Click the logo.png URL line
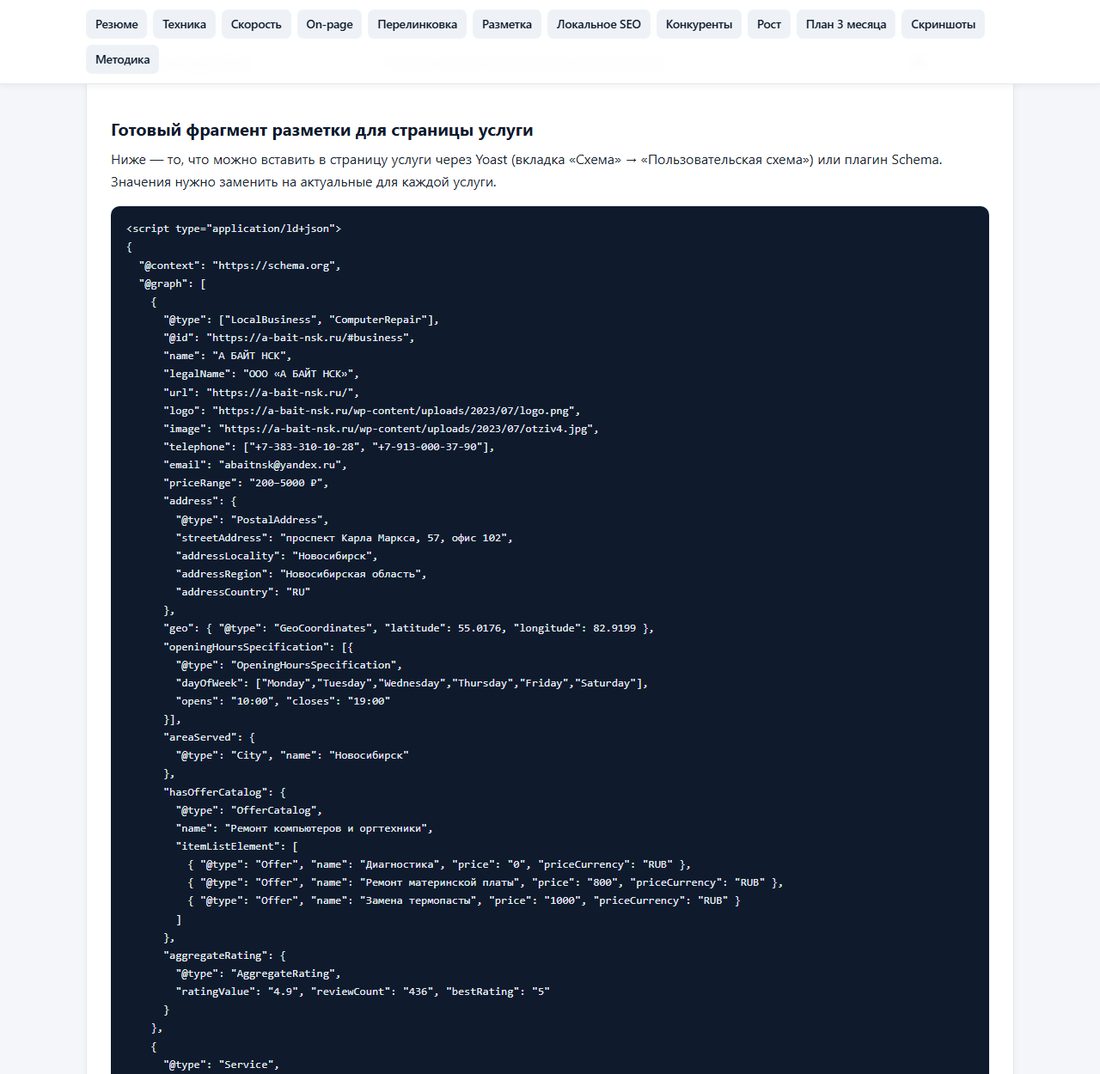 [372, 411]
